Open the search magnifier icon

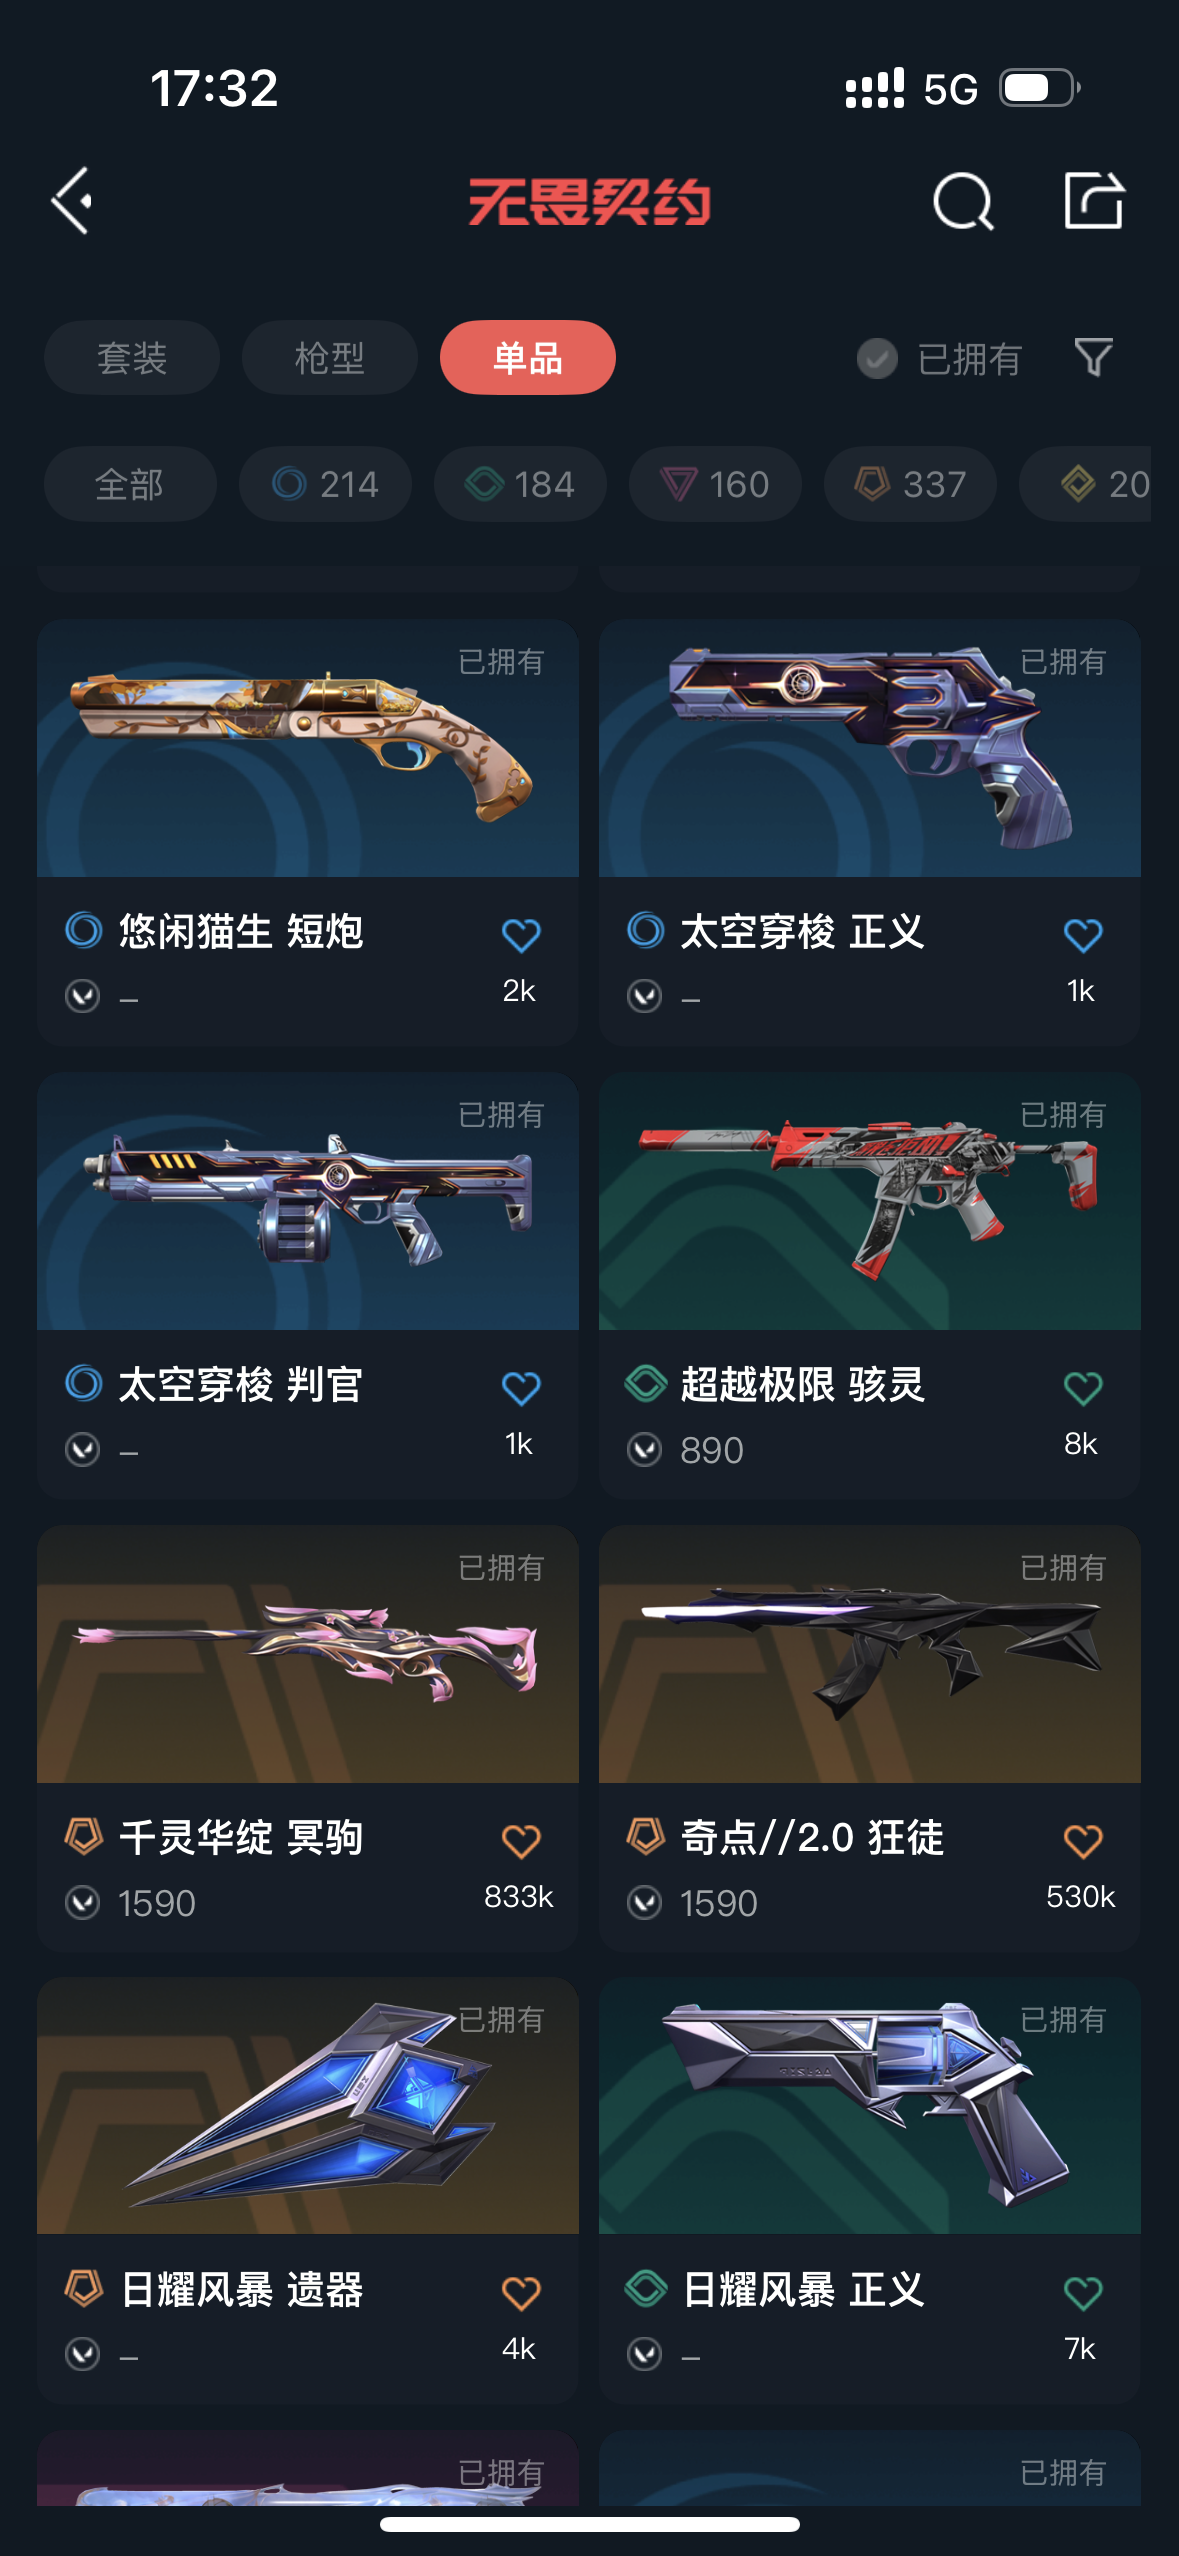pyautogui.click(x=962, y=201)
